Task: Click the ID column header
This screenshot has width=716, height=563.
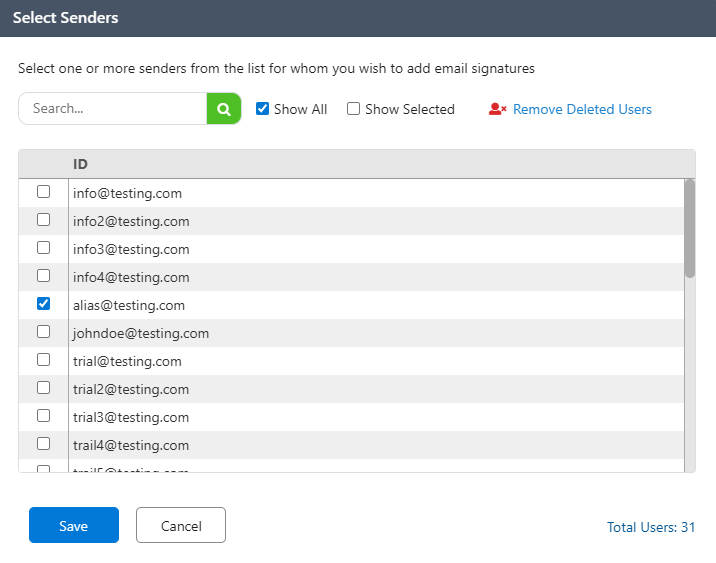Action: click(81, 164)
